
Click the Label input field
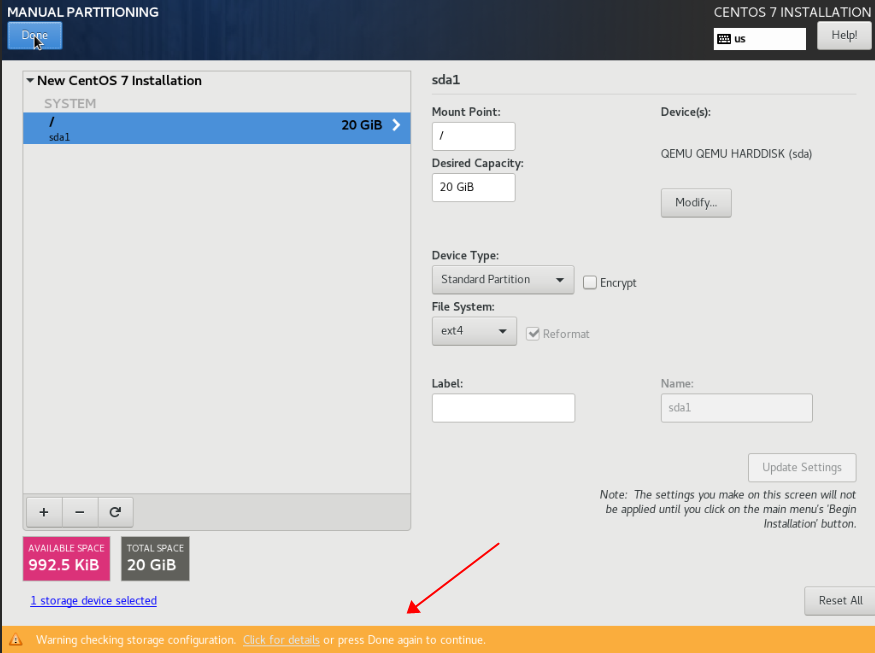point(503,408)
